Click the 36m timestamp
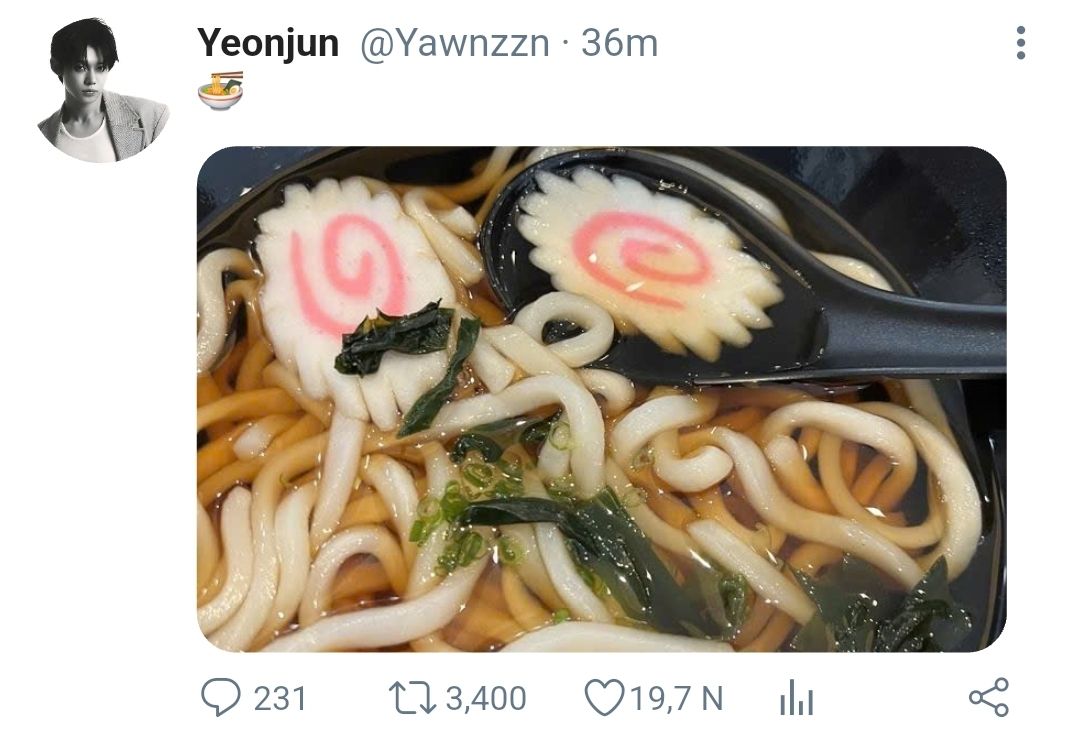Screen dimensions: 1079x736 tap(620, 43)
